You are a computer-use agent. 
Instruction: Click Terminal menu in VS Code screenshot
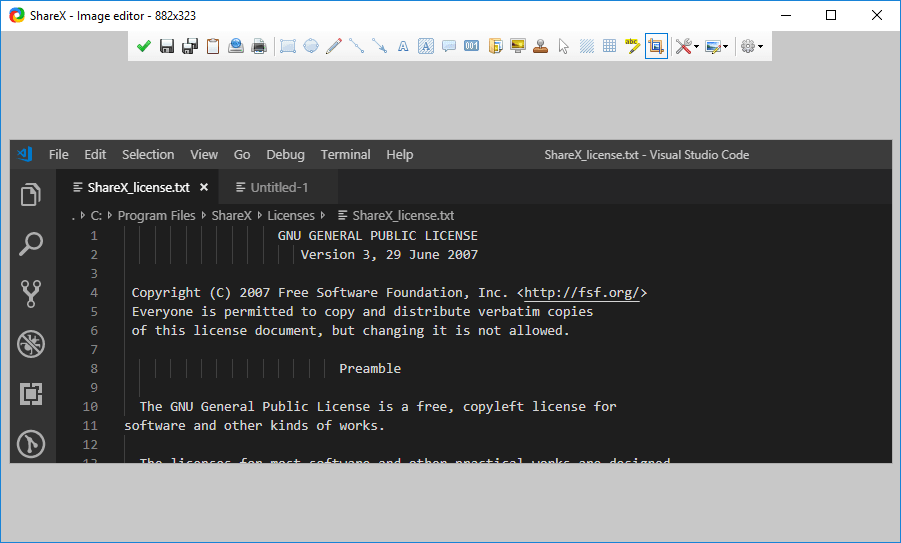coord(345,155)
